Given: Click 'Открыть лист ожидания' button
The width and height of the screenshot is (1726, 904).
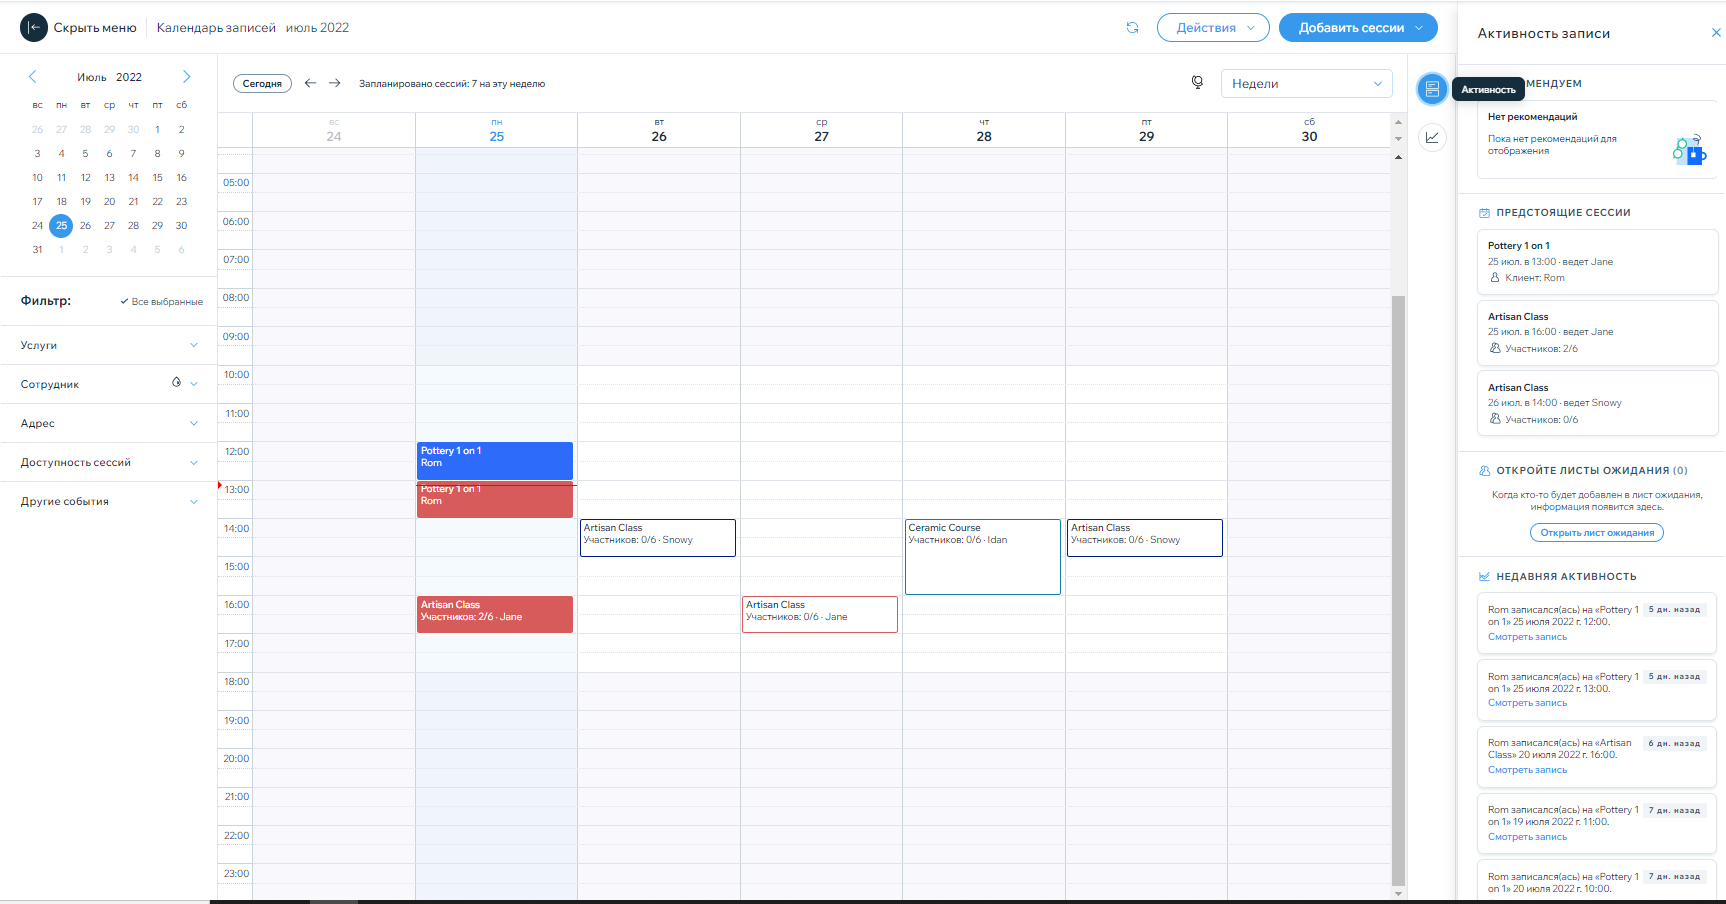Looking at the screenshot, I should (1596, 533).
